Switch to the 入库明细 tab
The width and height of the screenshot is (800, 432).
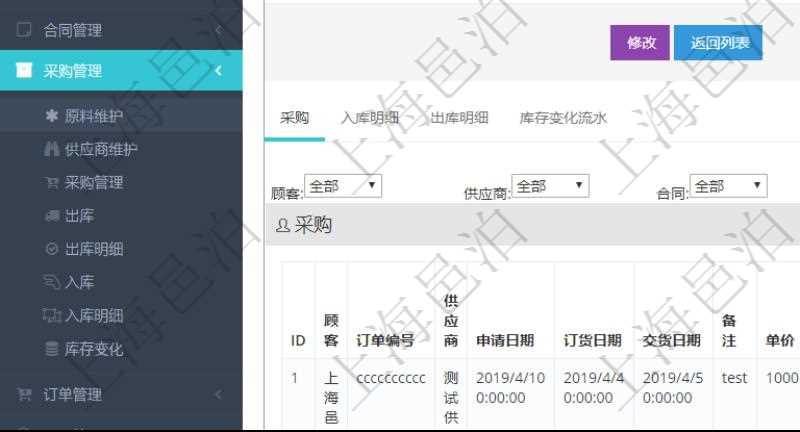(370, 118)
